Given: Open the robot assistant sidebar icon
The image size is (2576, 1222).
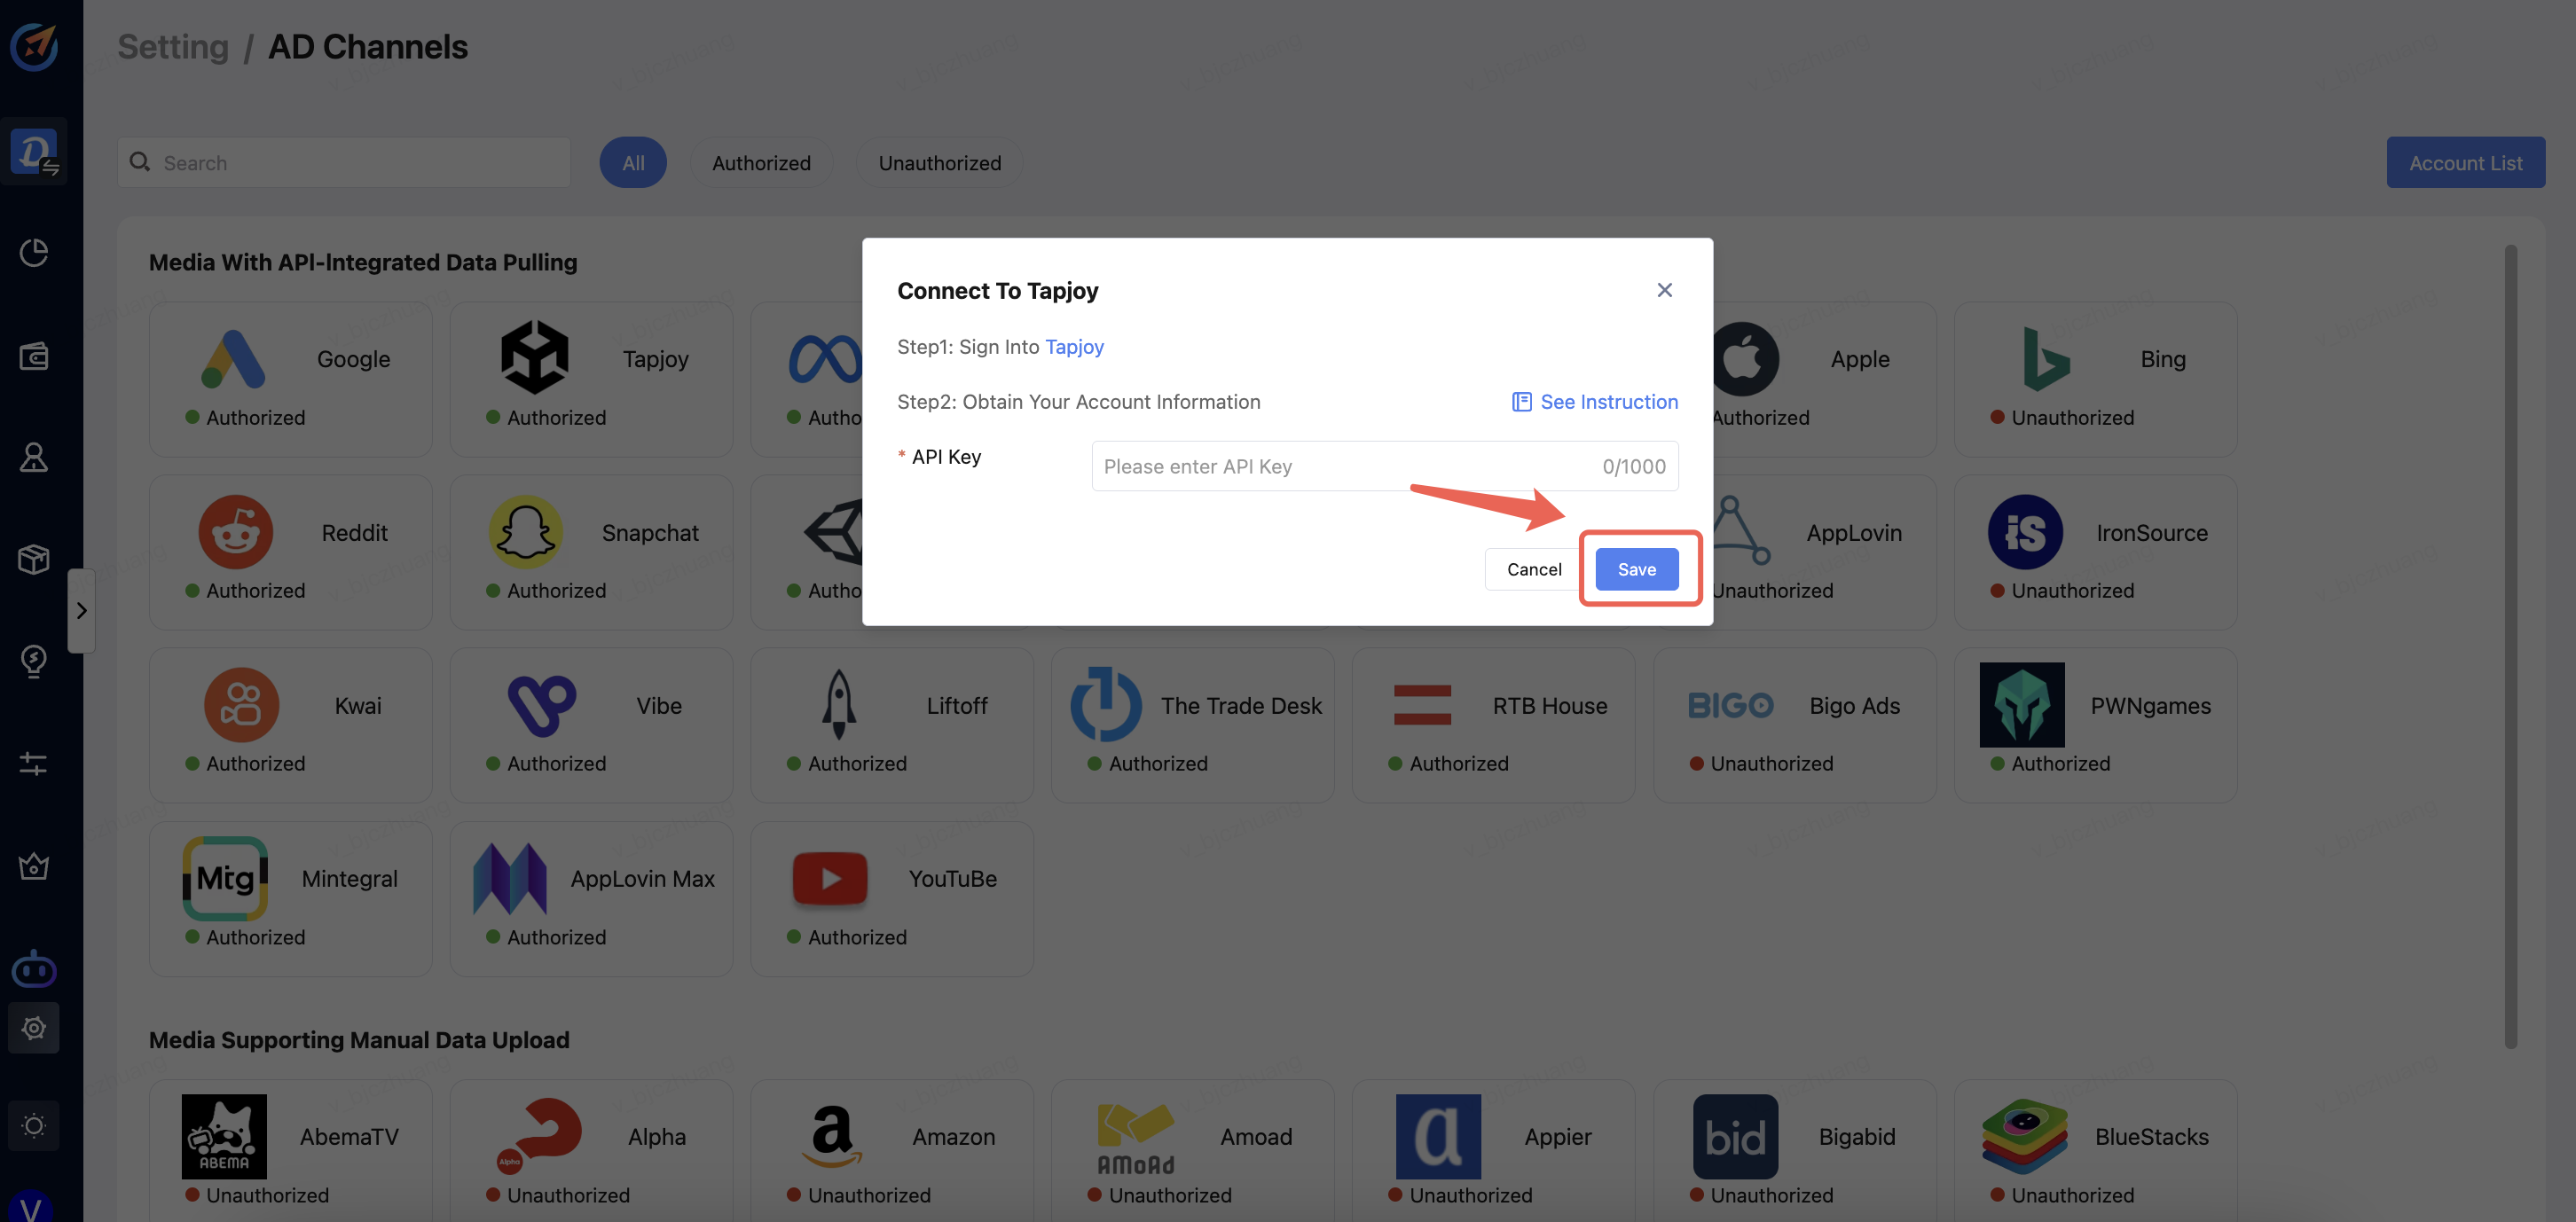Looking at the screenshot, I should (x=34, y=968).
